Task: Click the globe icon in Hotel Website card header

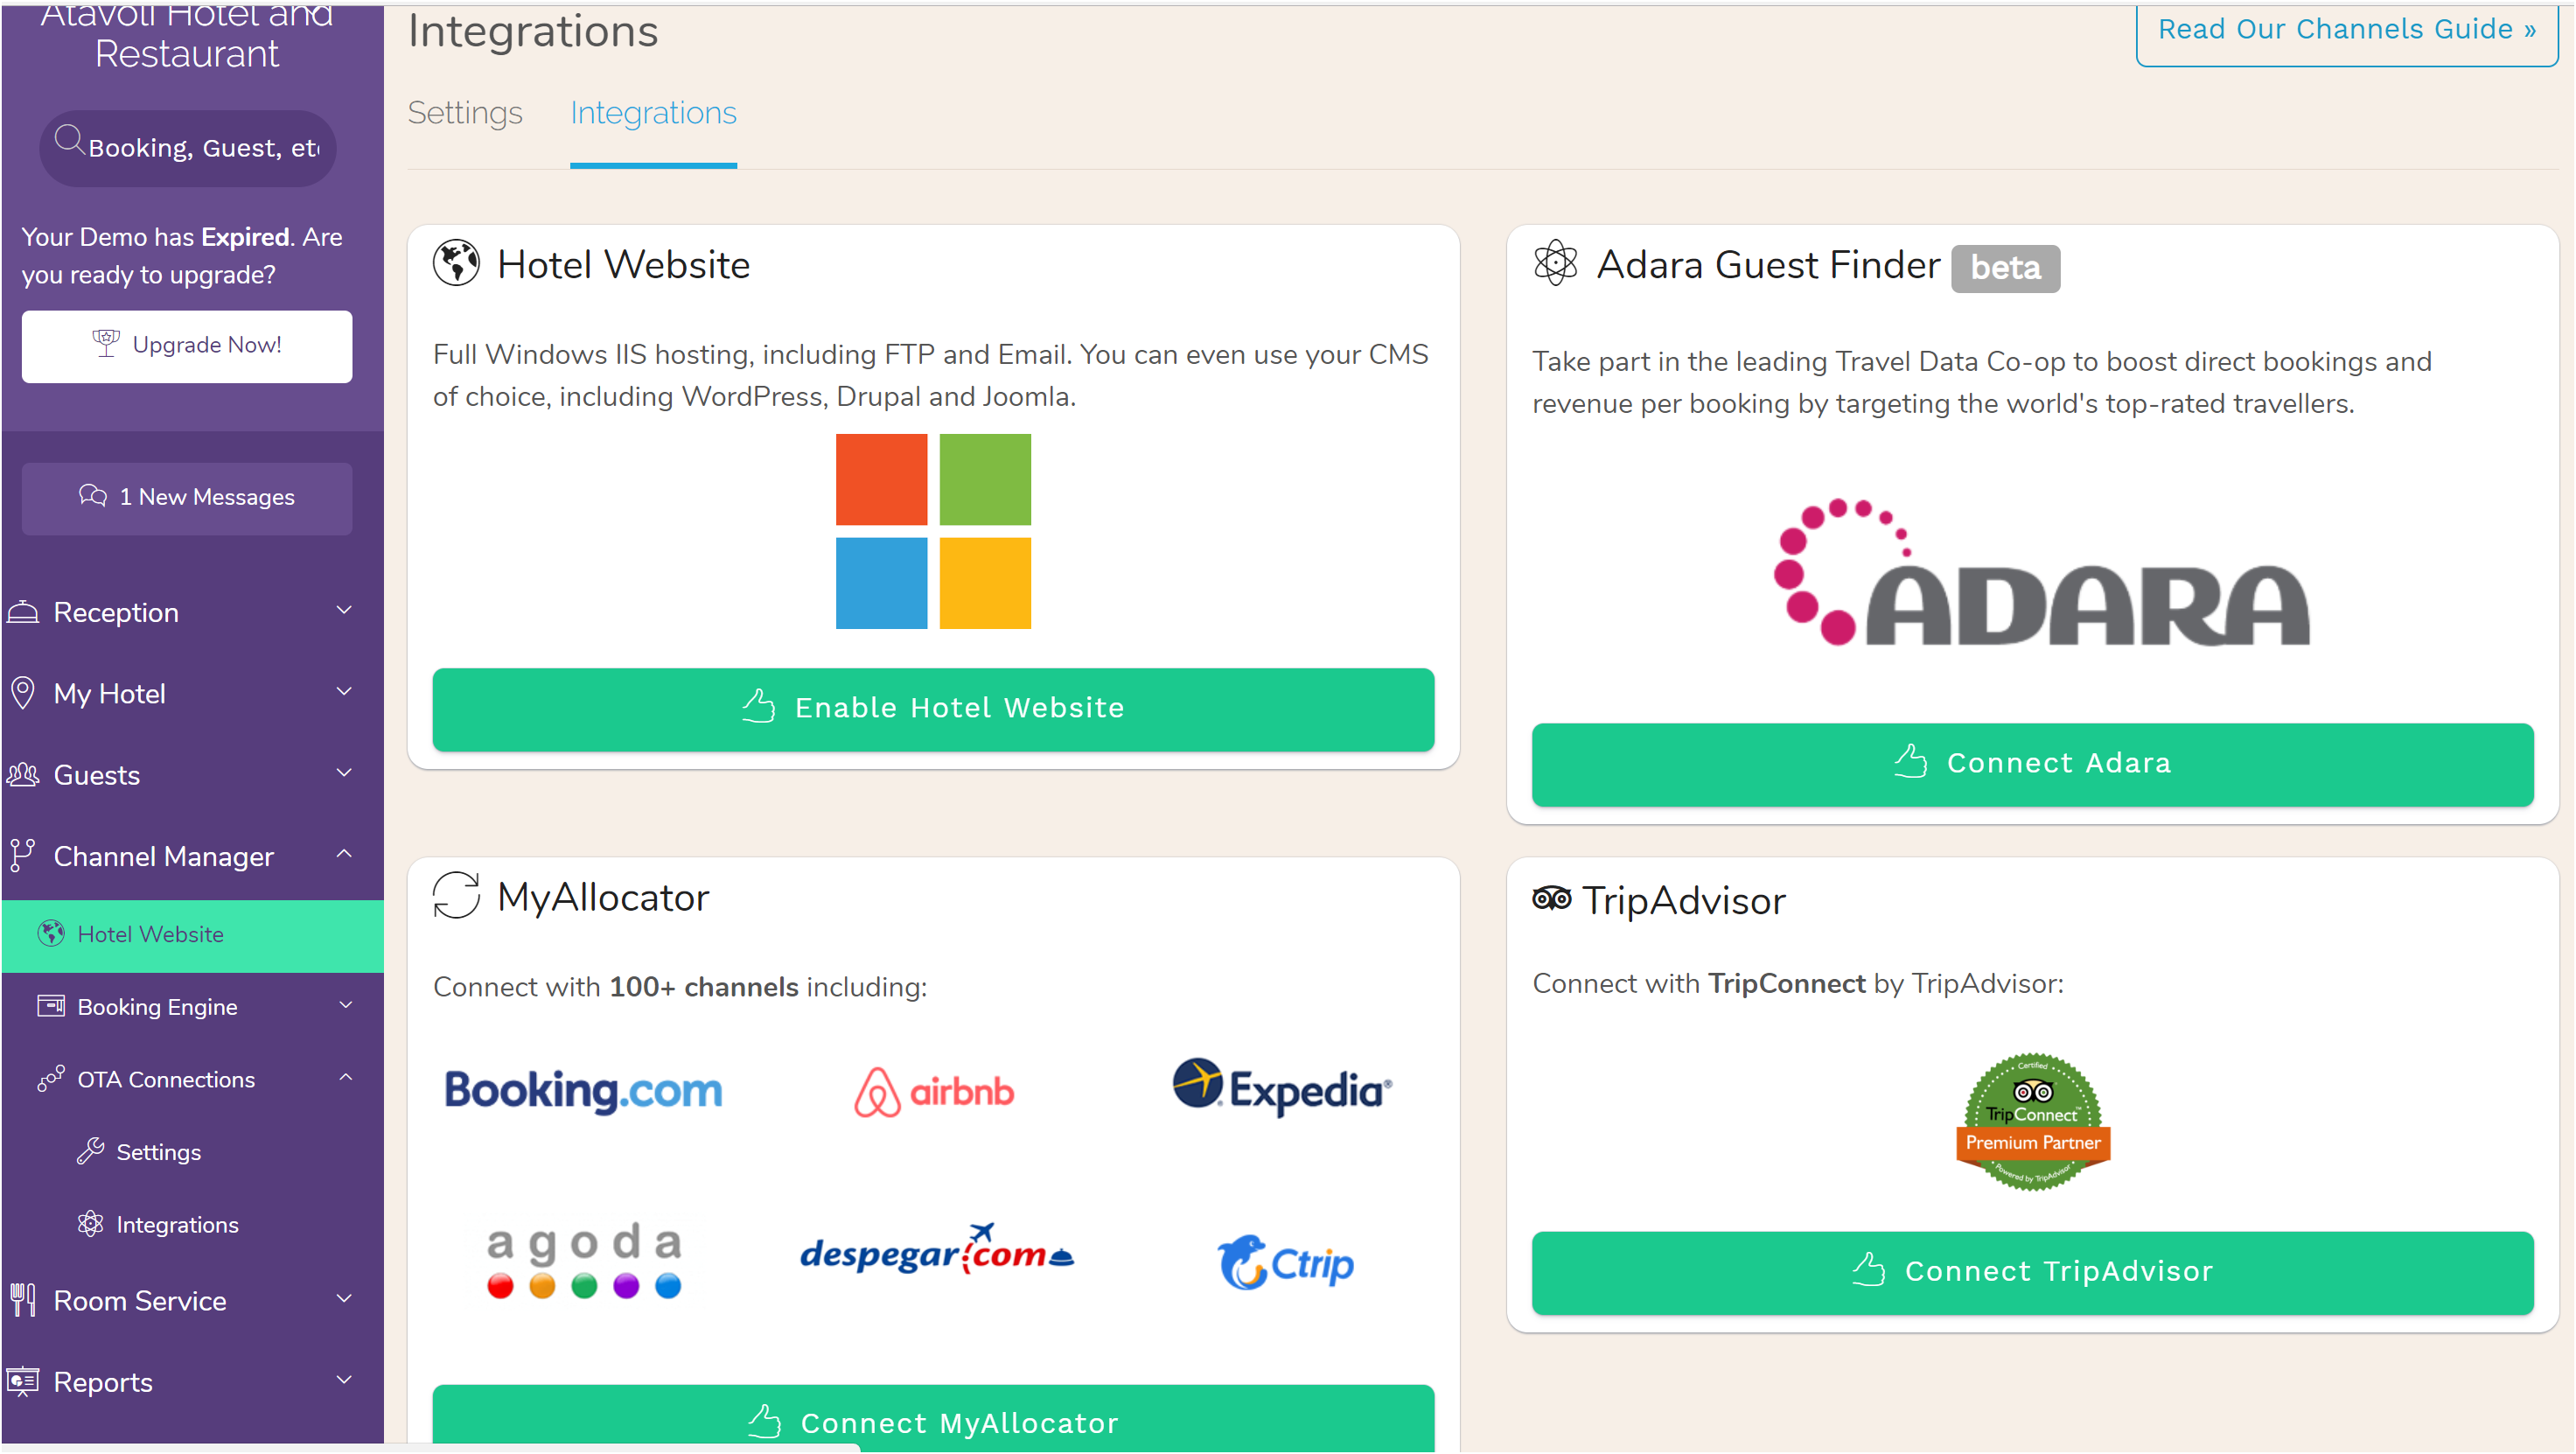Action: (x=456, y=264)
